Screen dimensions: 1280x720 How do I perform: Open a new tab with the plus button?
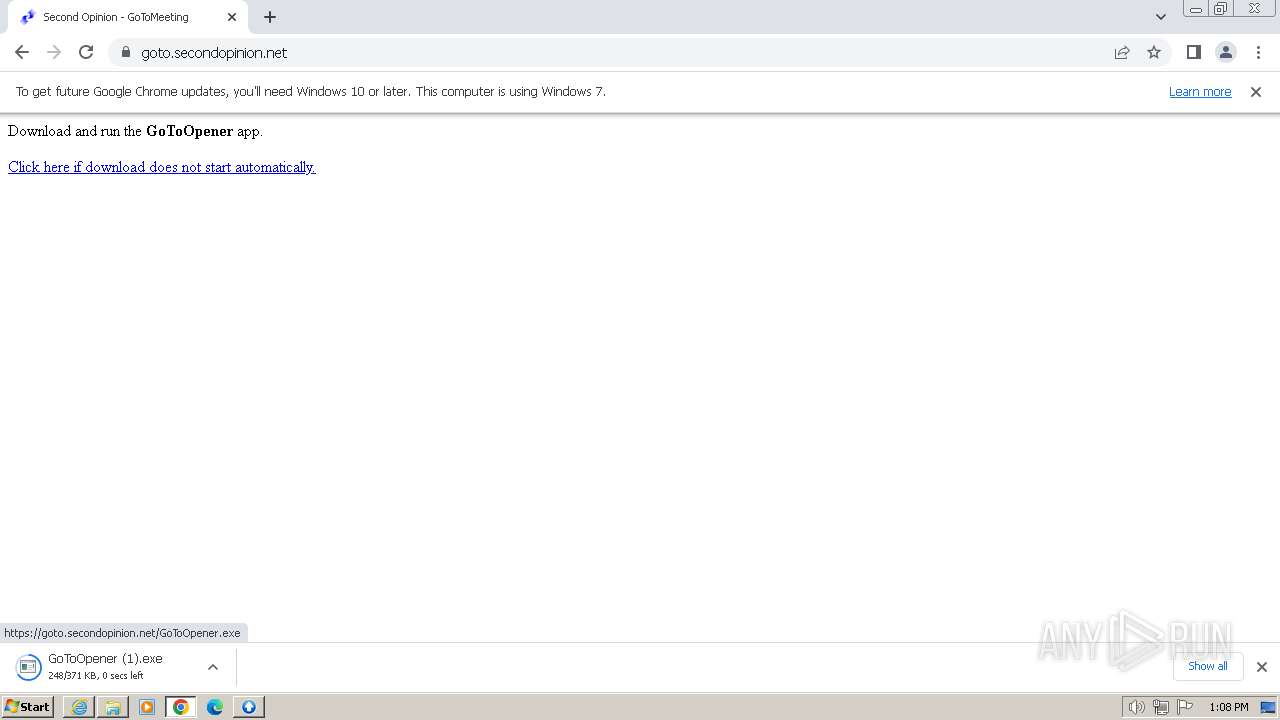point(270,17)
